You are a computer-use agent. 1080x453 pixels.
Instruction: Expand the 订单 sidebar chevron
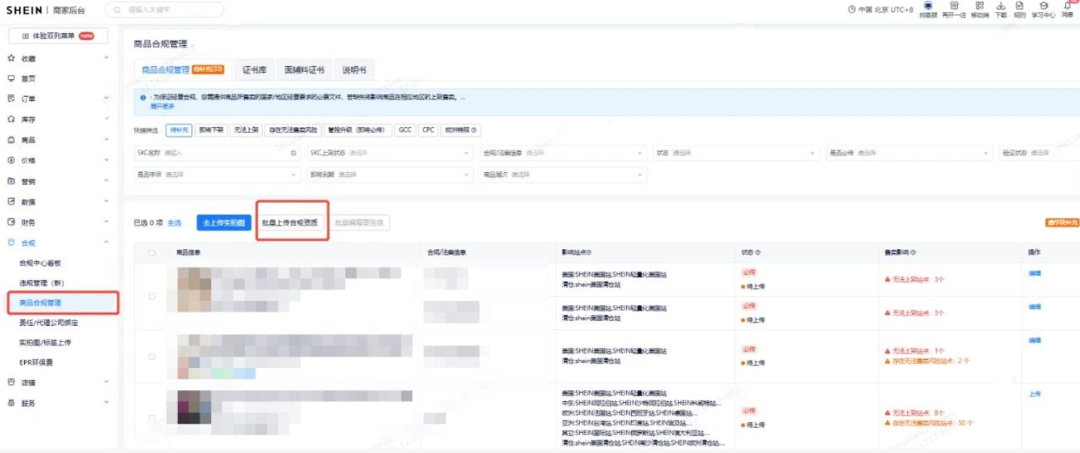pyautogui.click(x=106, y=98)
